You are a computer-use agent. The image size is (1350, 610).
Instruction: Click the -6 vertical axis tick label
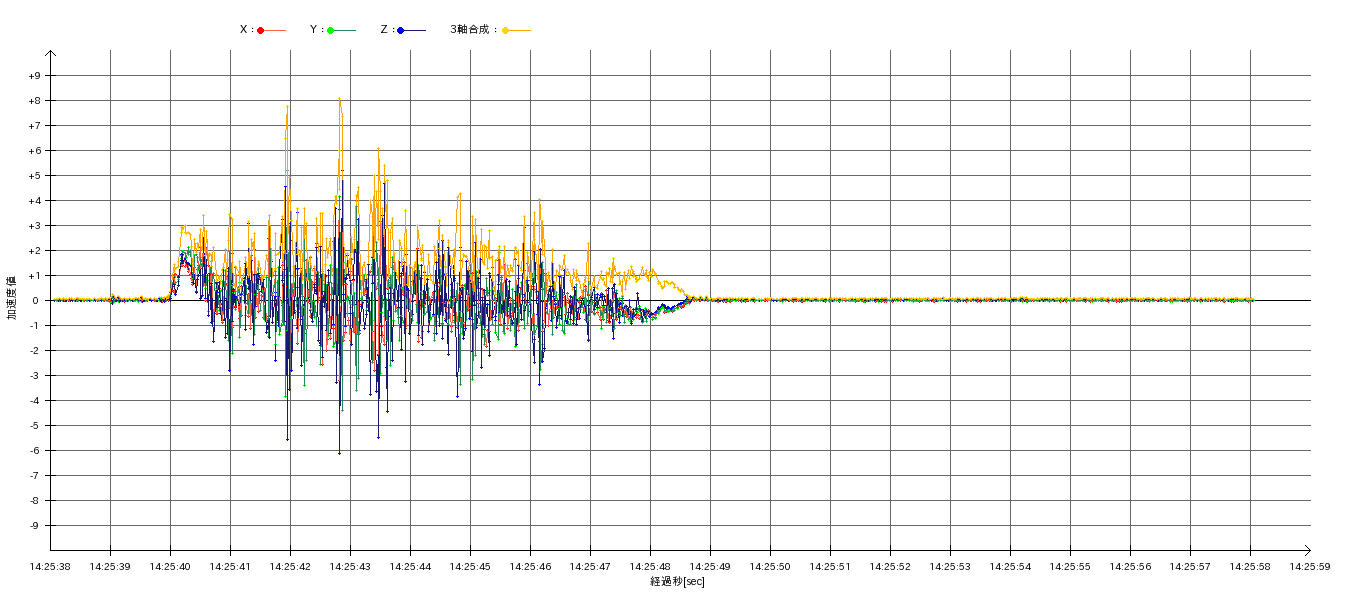(x=35, y=451)
